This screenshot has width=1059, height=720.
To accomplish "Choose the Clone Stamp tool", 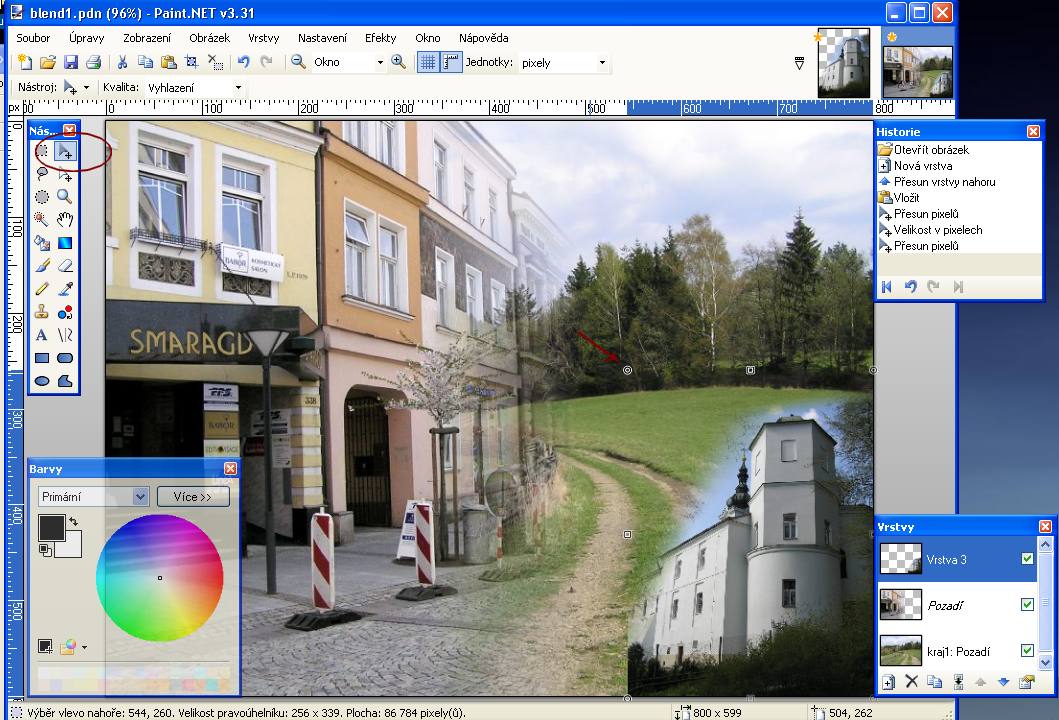I will (x=42, y=312).
